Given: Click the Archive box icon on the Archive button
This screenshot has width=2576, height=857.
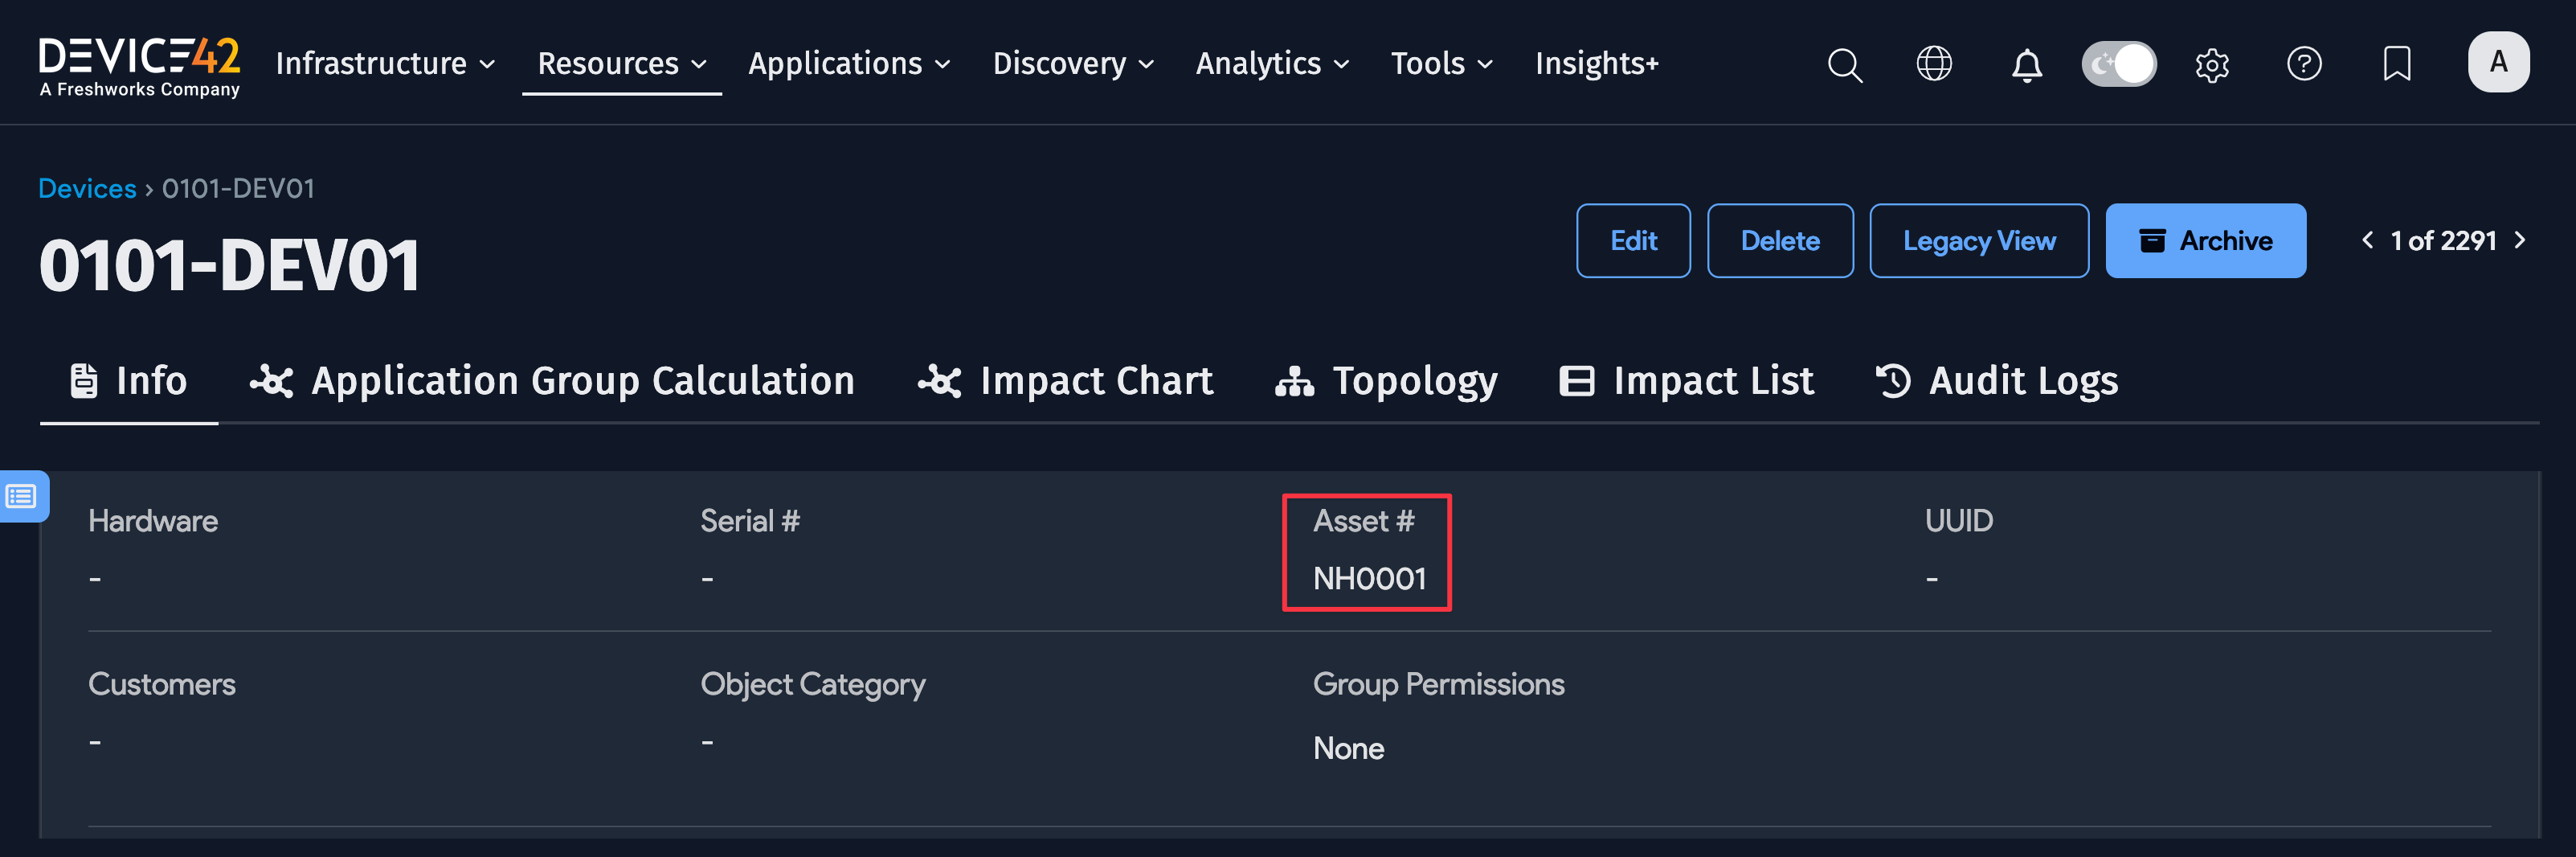Looking at the screenshot, I should coord(2152,240).
